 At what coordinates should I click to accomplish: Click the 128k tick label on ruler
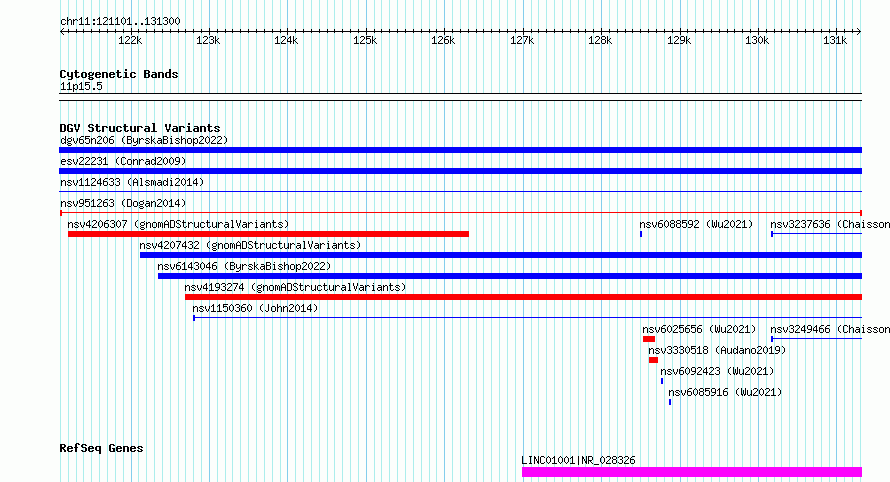pos(600,40)
